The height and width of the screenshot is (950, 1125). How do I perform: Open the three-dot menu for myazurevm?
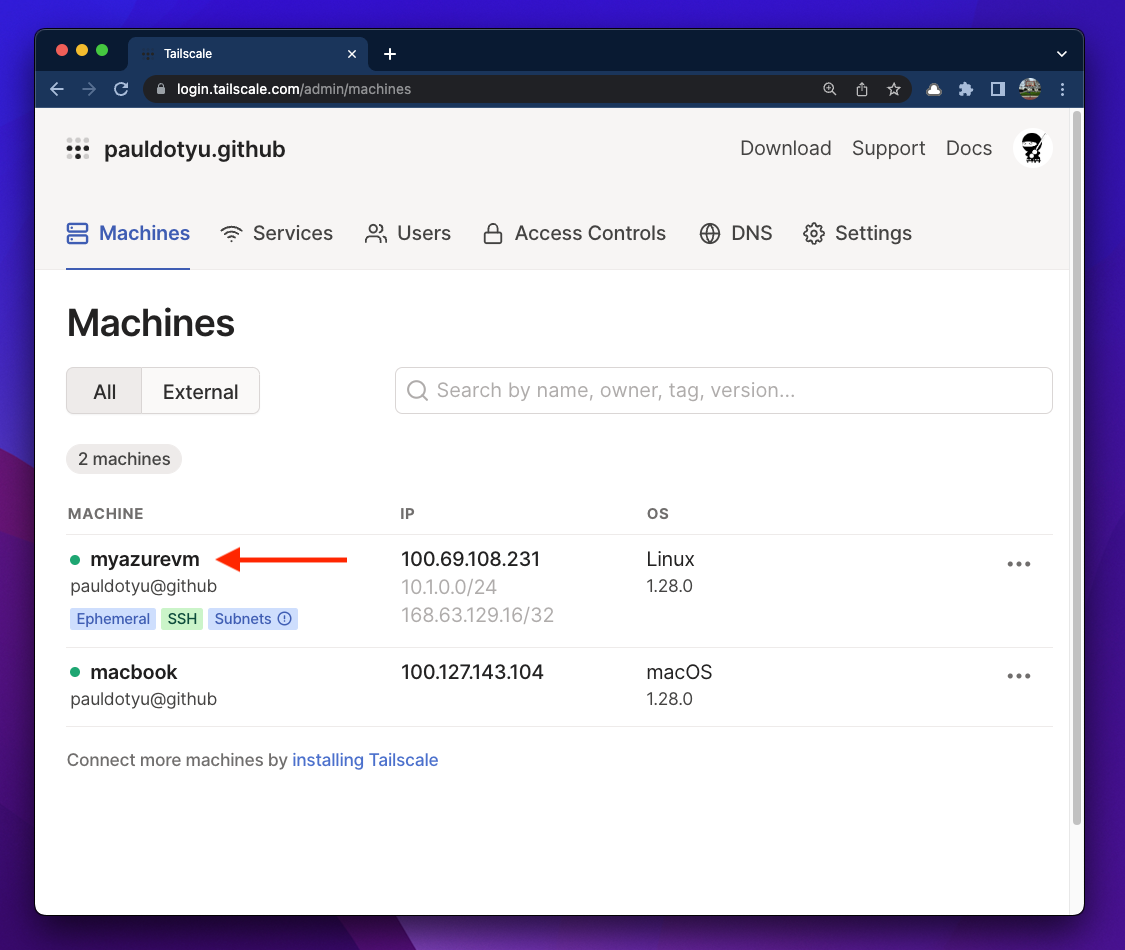tap(1018, 564)
